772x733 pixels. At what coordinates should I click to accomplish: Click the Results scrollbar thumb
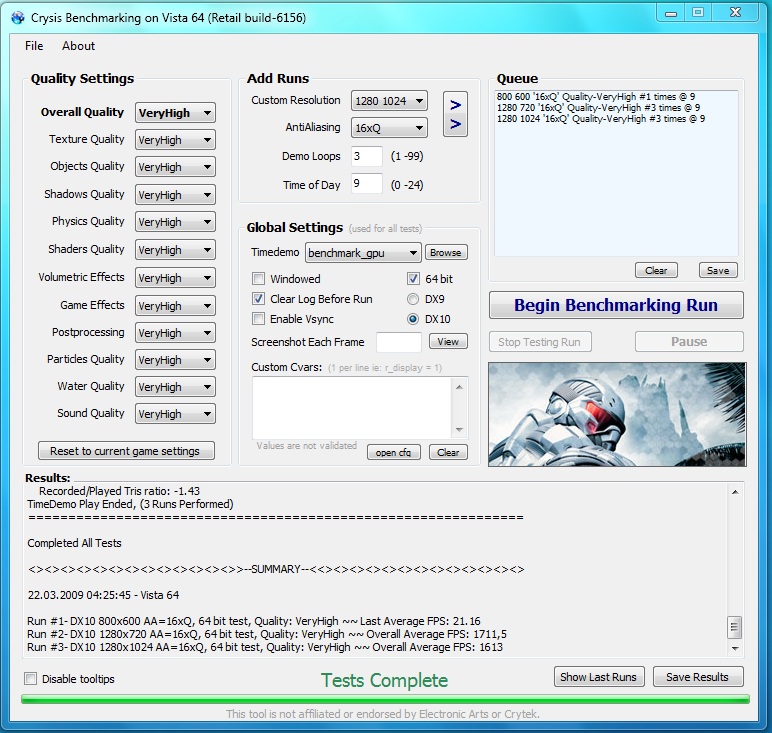pyautogui.click(x=734, y=627)
